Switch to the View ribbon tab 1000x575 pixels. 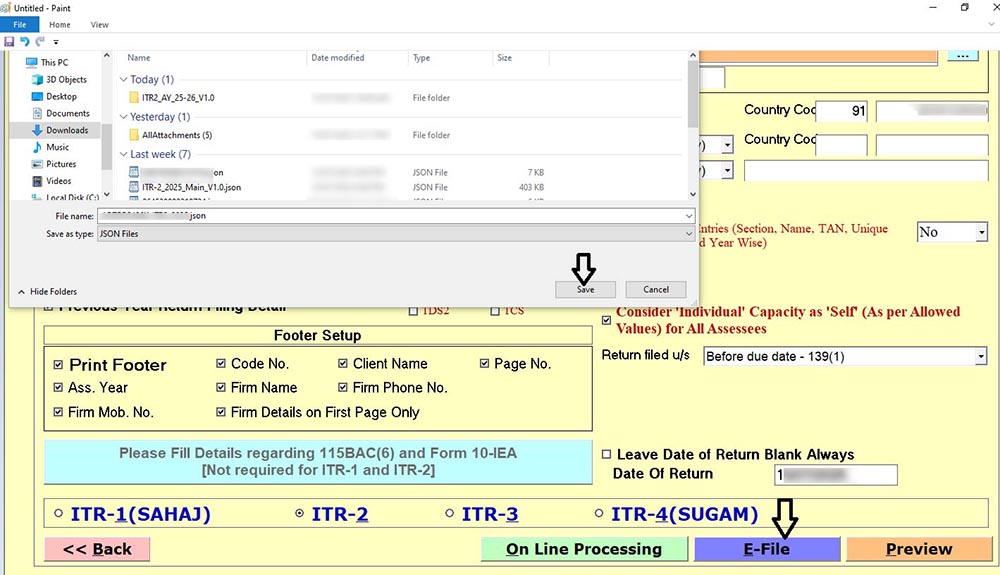tap(100, 24)
